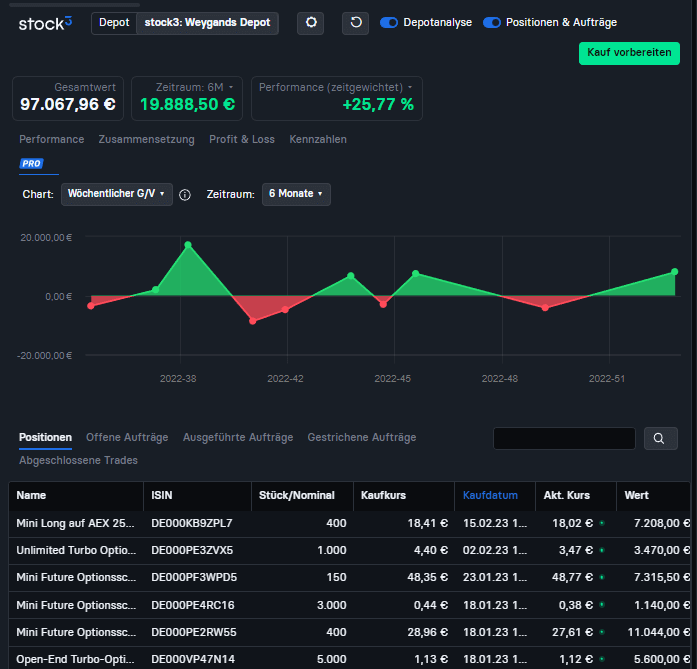The height and width of the screenshot is (669, 697).
Task: Select the Offene Aufträge tab
Action: point(127,437)
